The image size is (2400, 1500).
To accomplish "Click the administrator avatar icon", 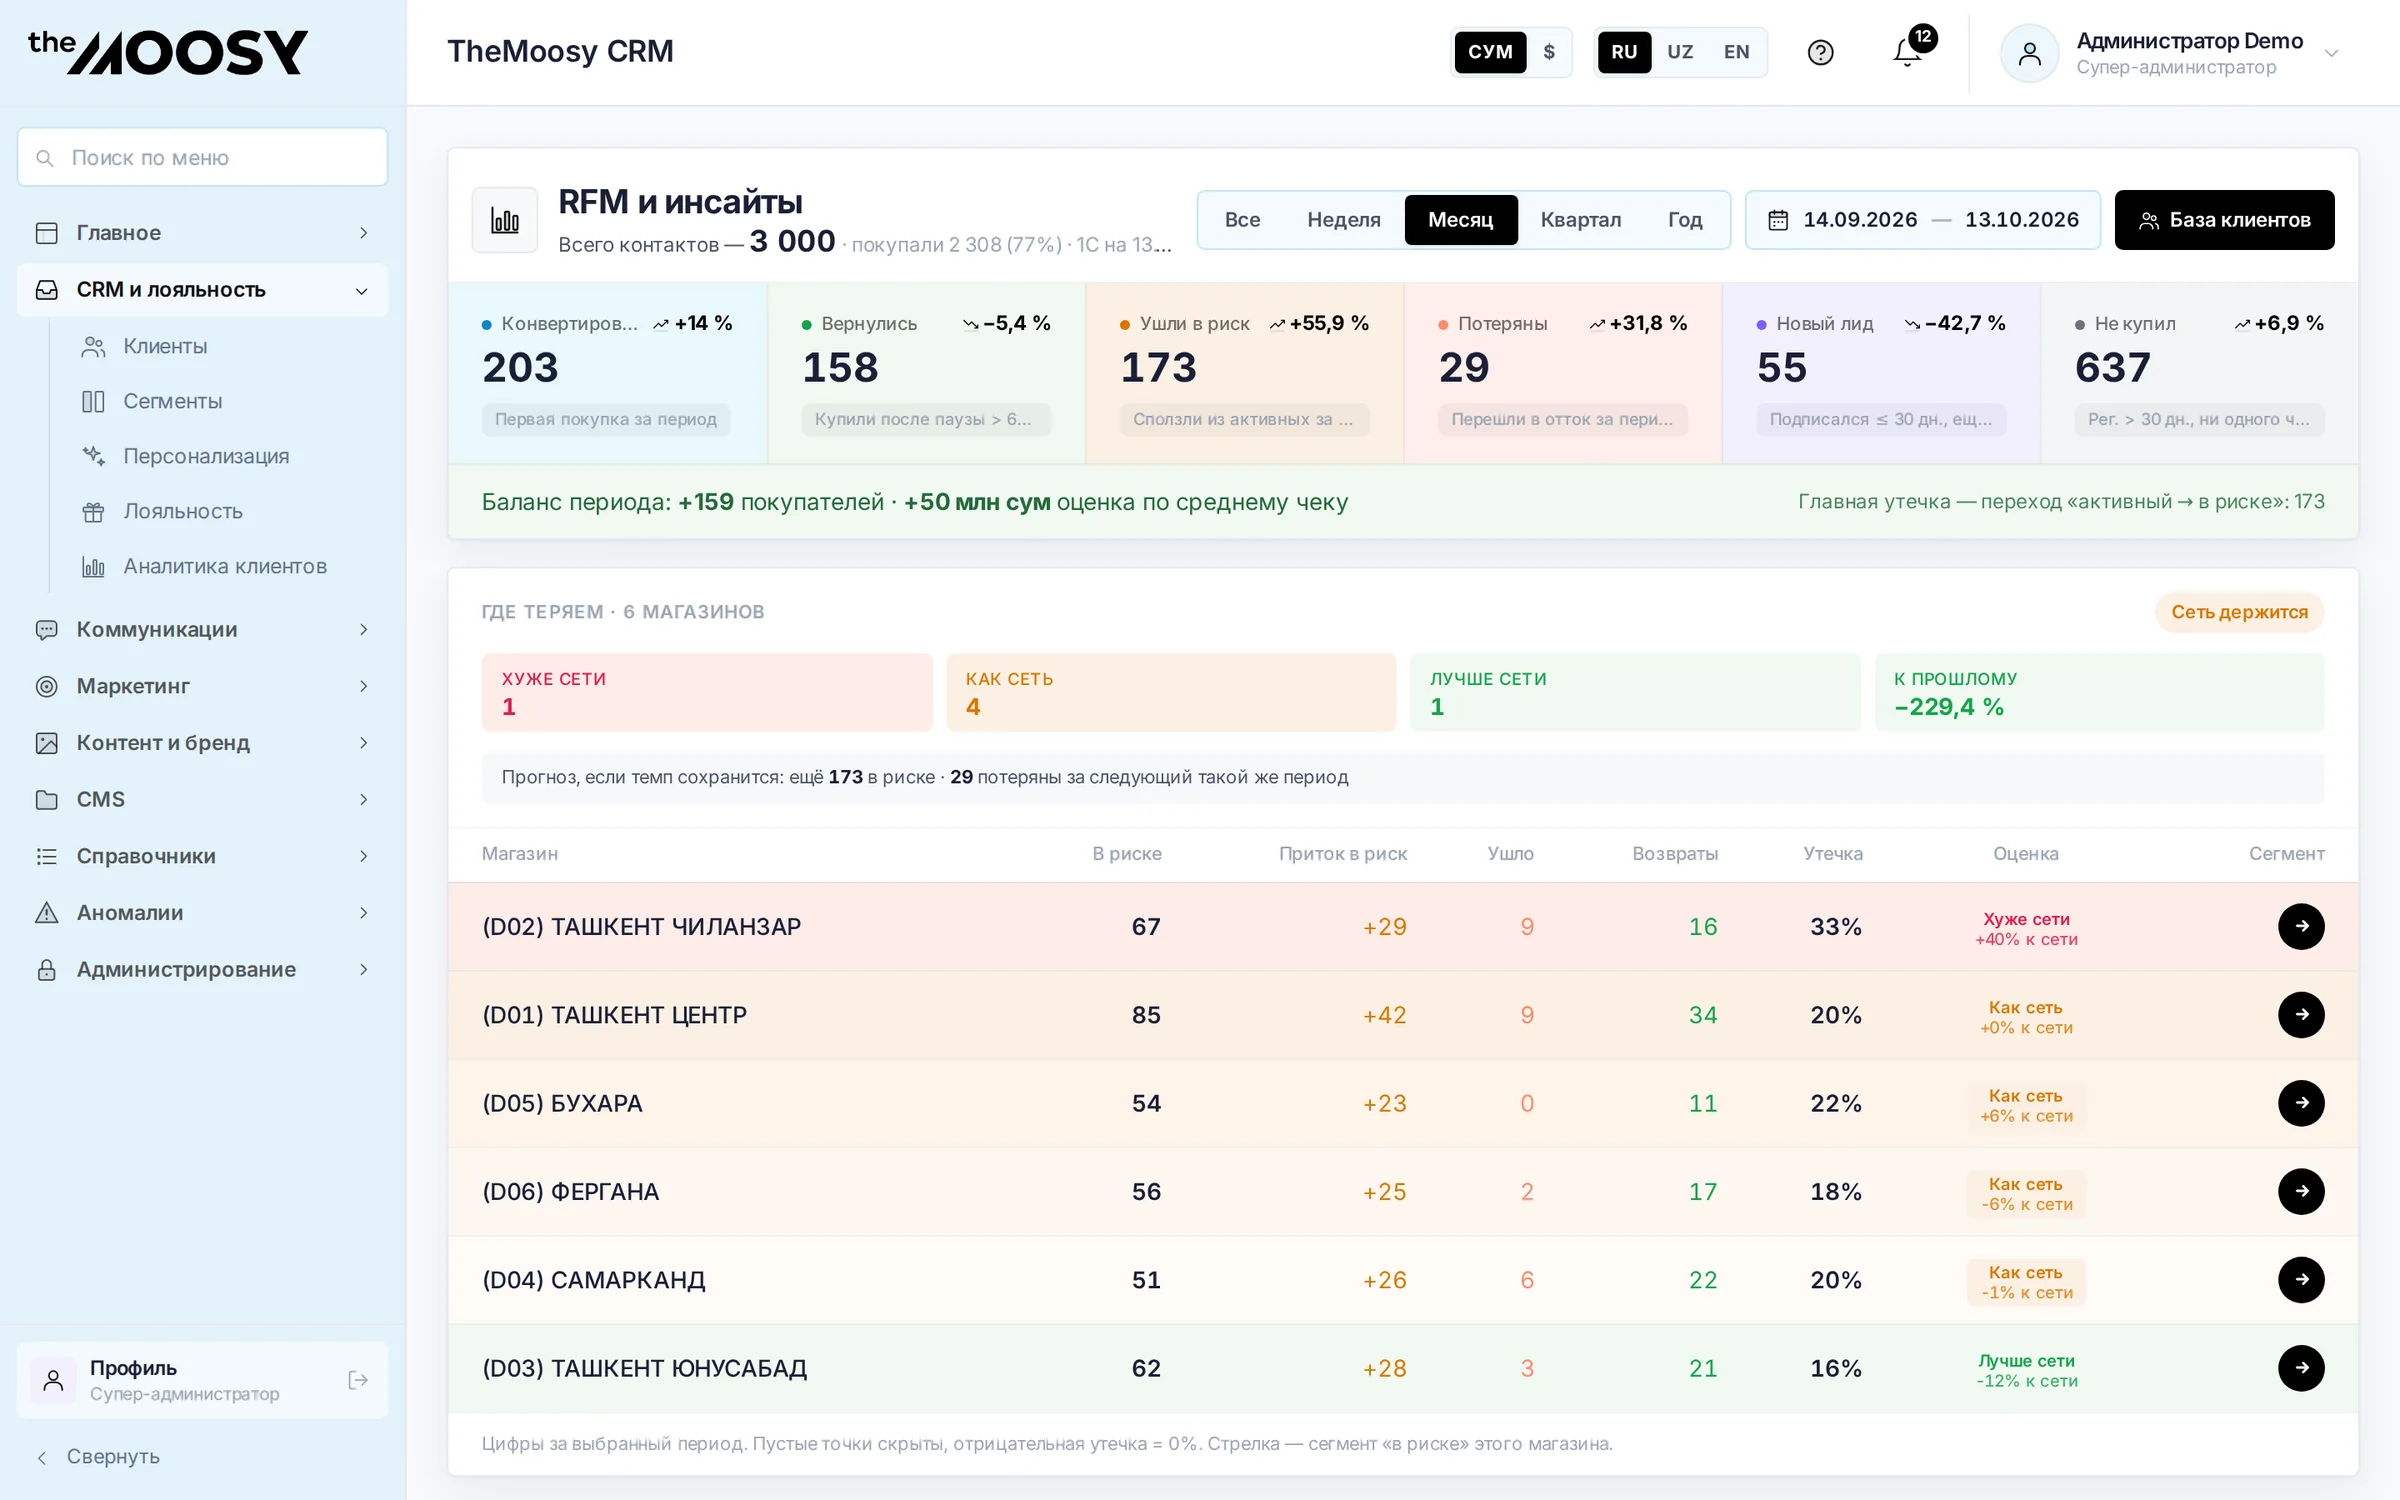I will click(x=2029, y=53).
